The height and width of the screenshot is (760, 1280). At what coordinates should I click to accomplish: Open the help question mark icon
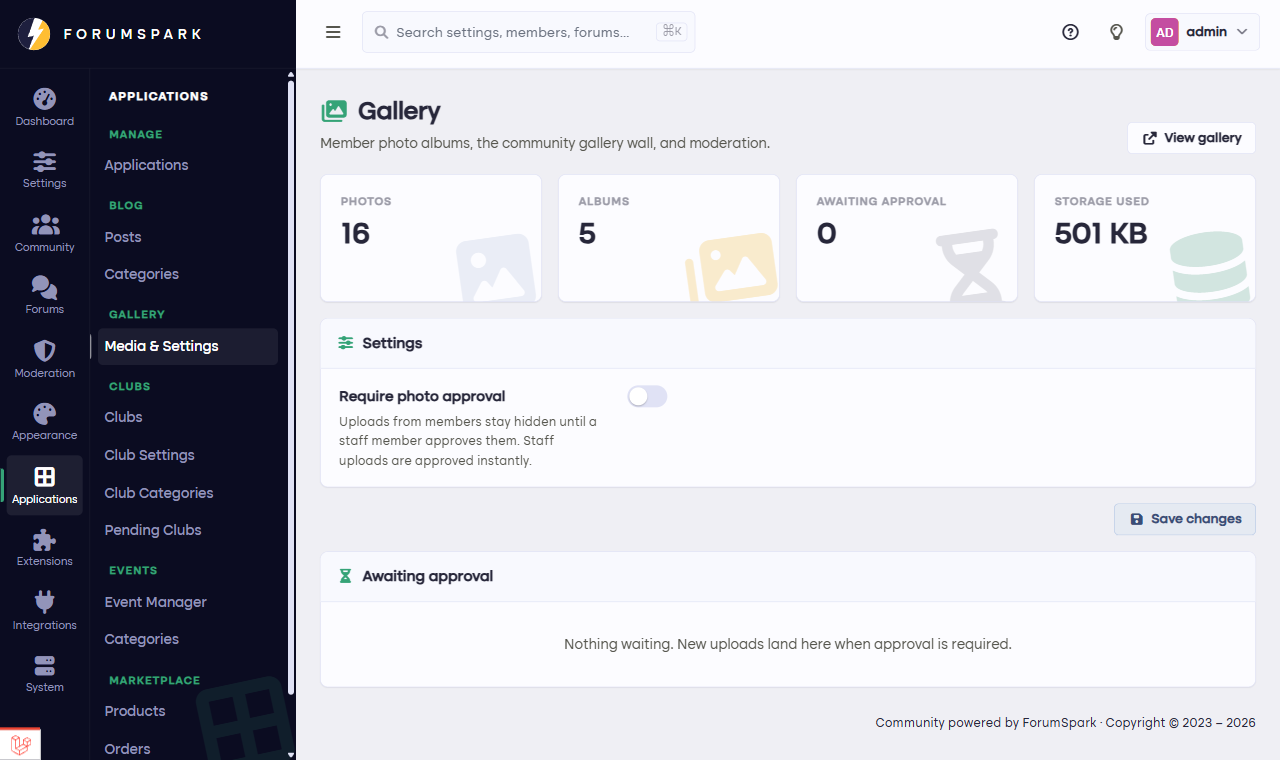pos(1070,32)
